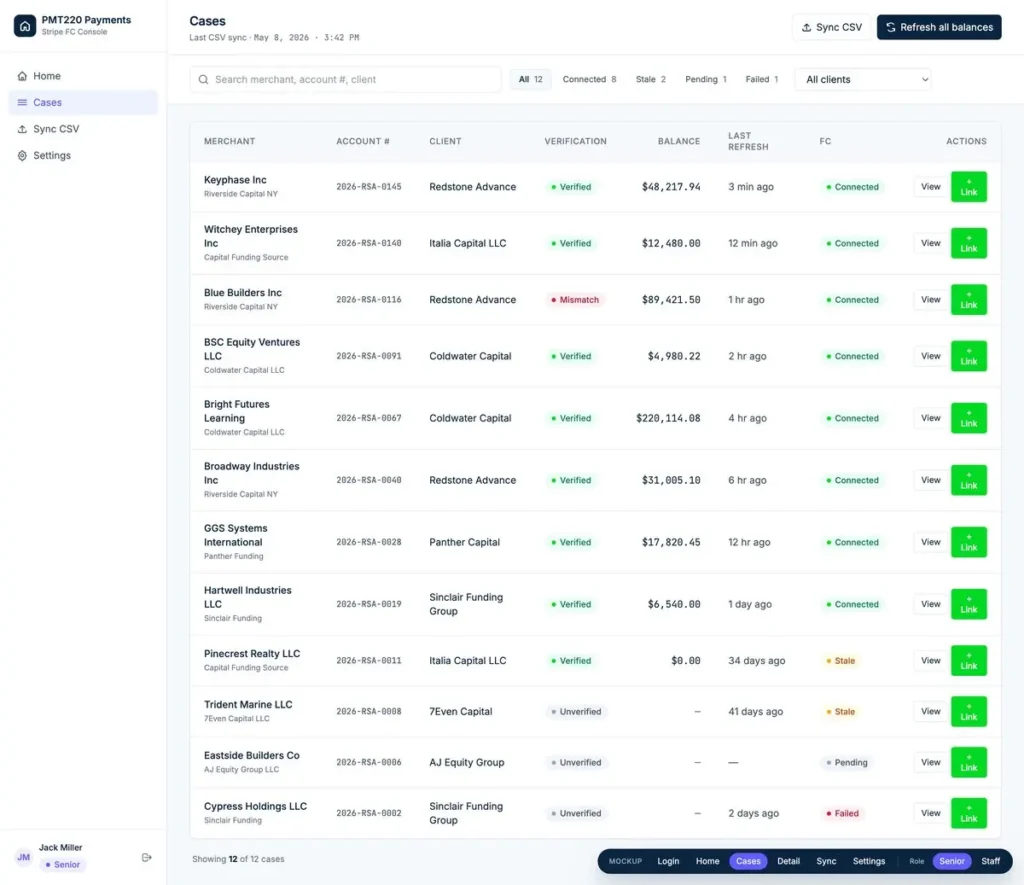Click the Pending status for Eastside Builders
This screenshot has height=885, width=1024.
(846, 762)
